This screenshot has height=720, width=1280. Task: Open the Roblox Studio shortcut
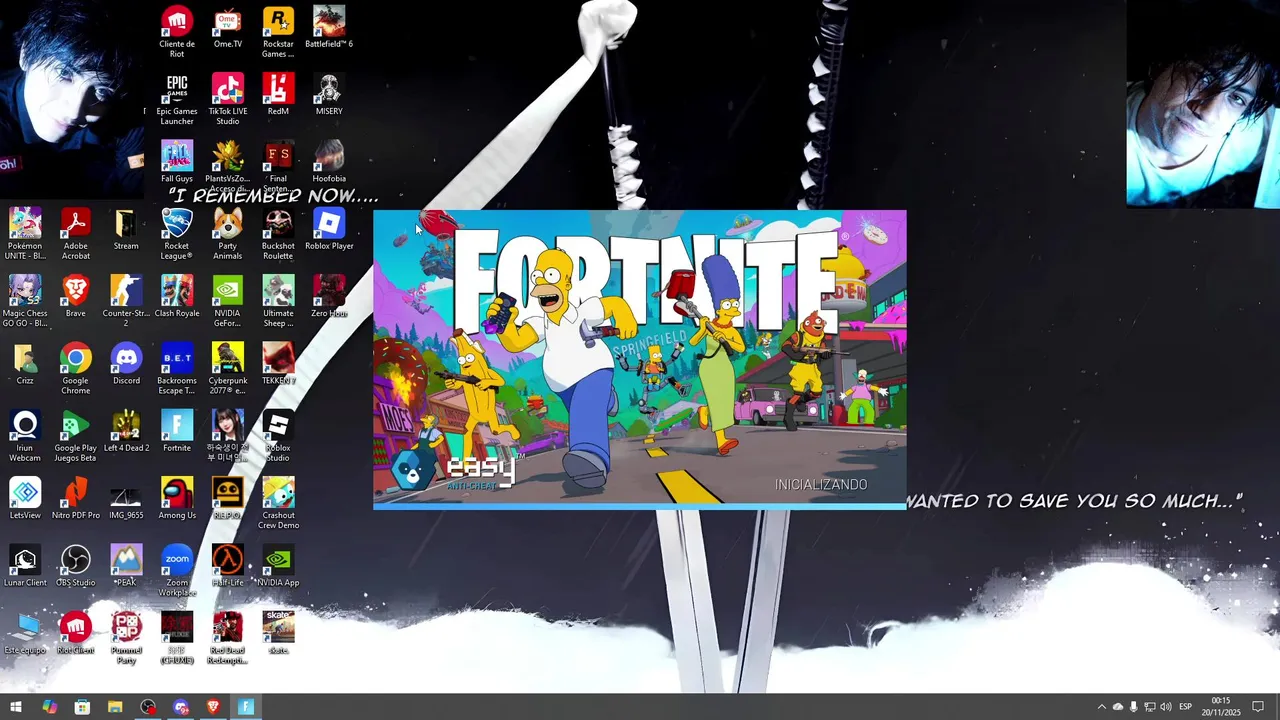[x=278, y=435]
